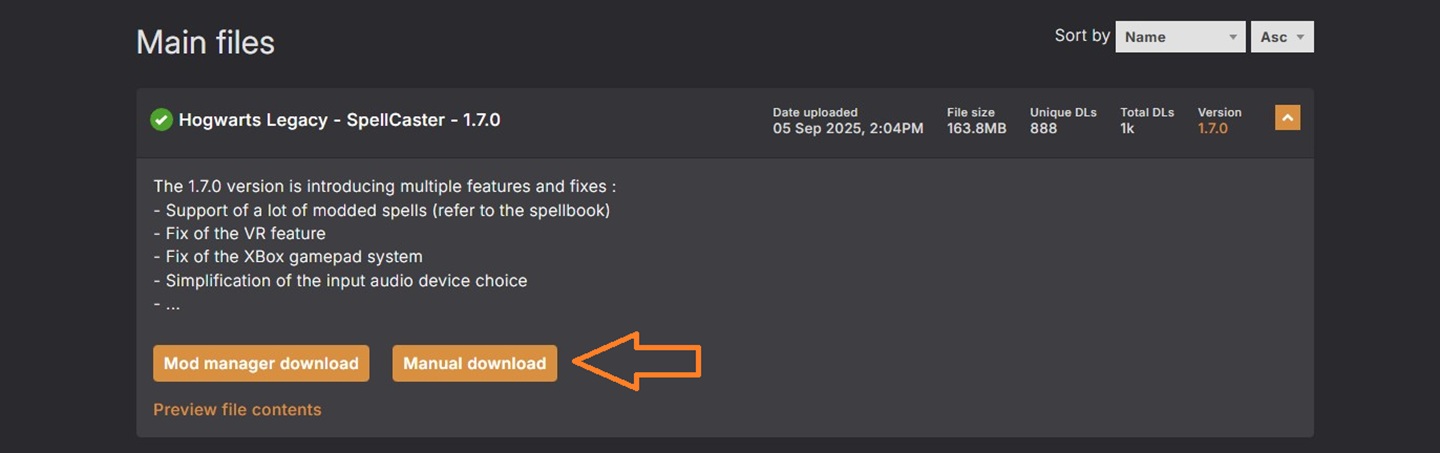Click the Total DLs count 1k

click(1127, 128)
